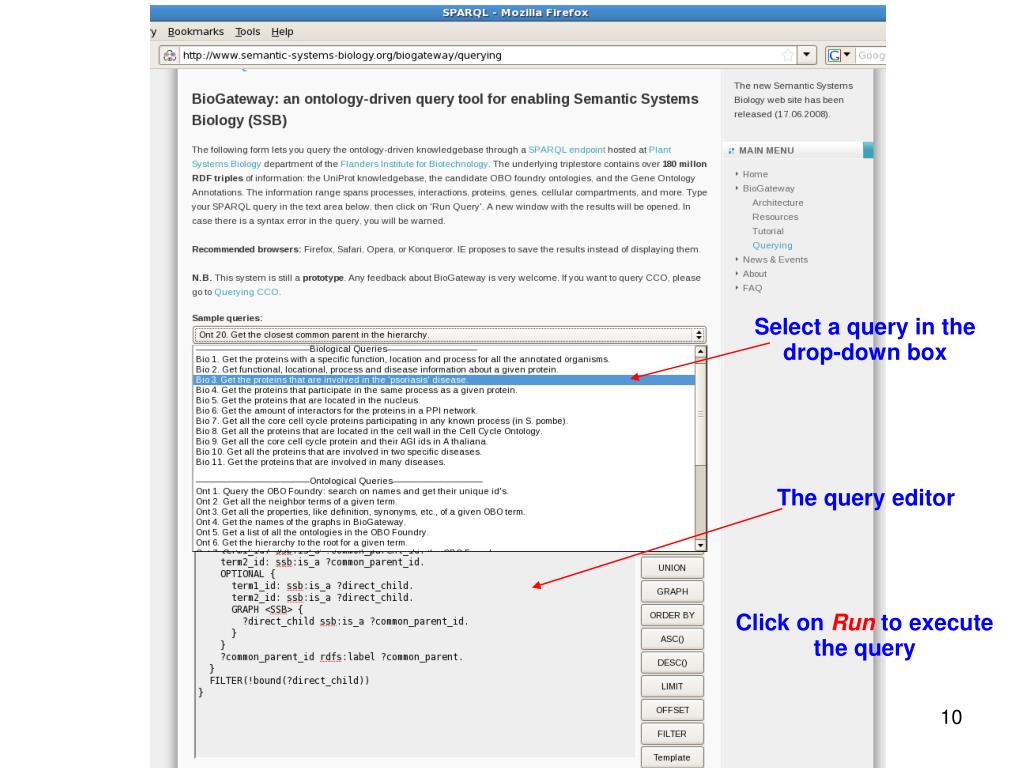Open the Flanders Institute for Biotechnology link
This screenshot has width=1024, height=768.
pos(414,164)
